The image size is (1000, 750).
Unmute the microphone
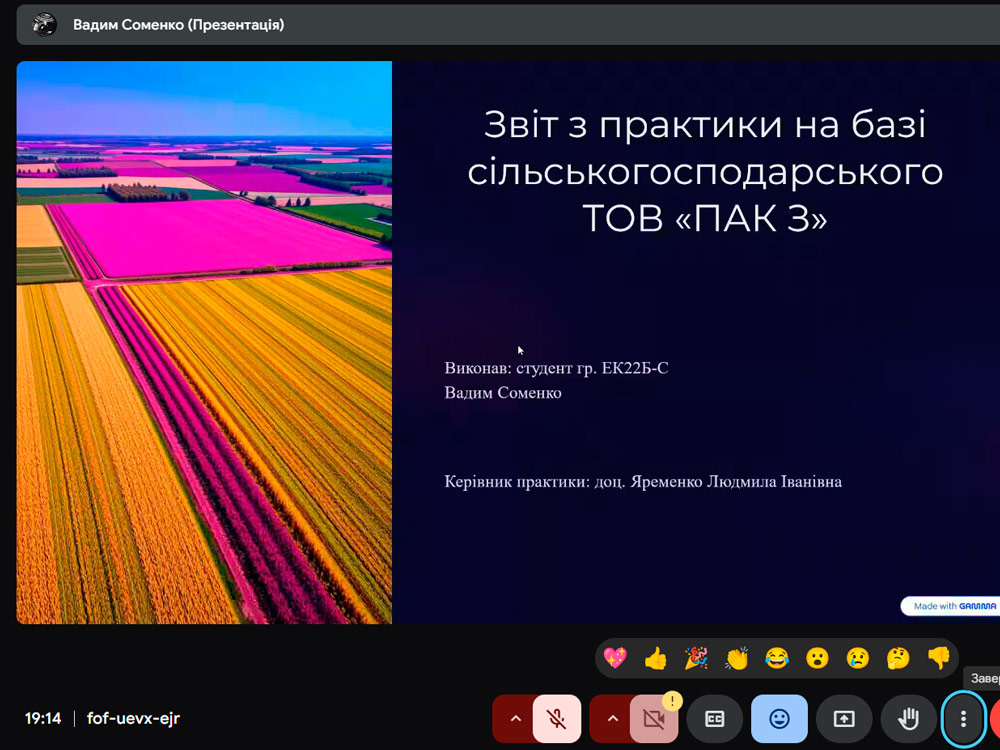557,719
